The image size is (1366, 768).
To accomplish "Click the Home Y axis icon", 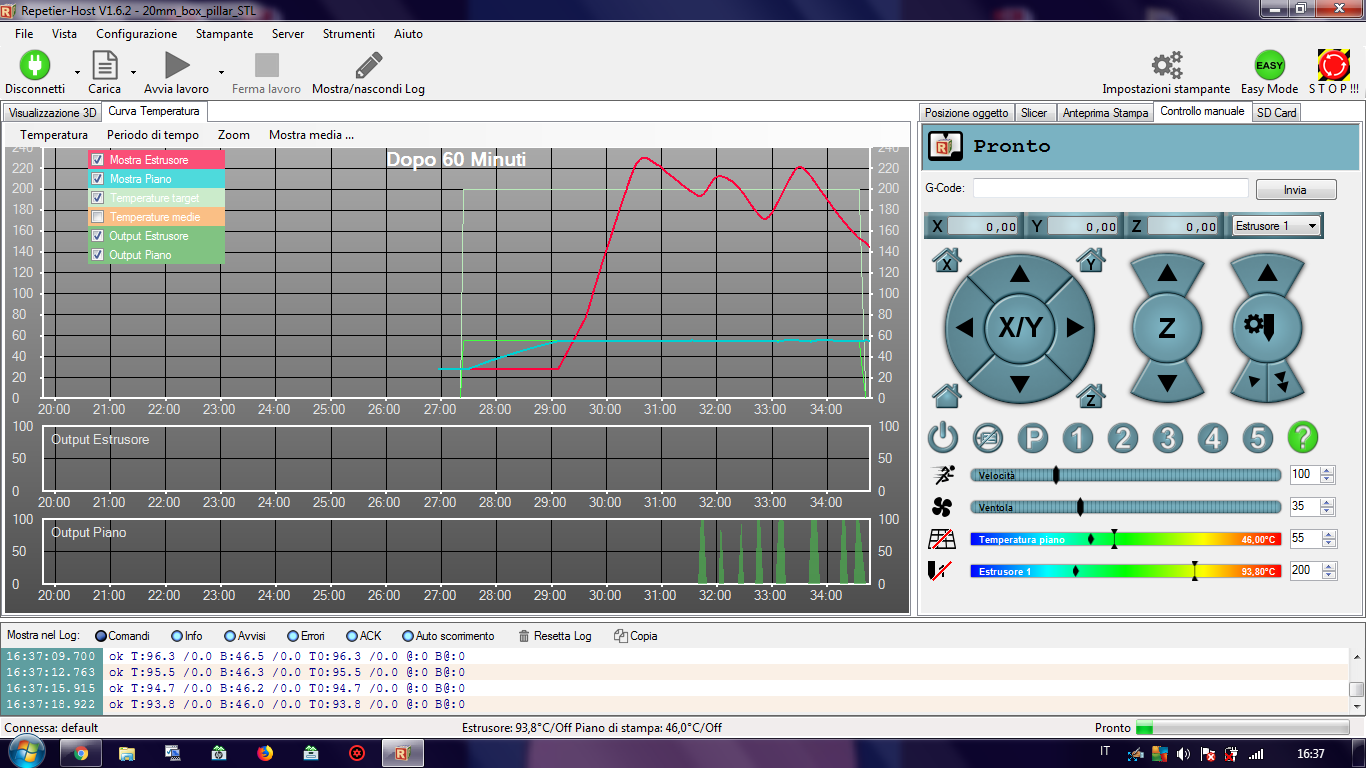I will 1090,261.
